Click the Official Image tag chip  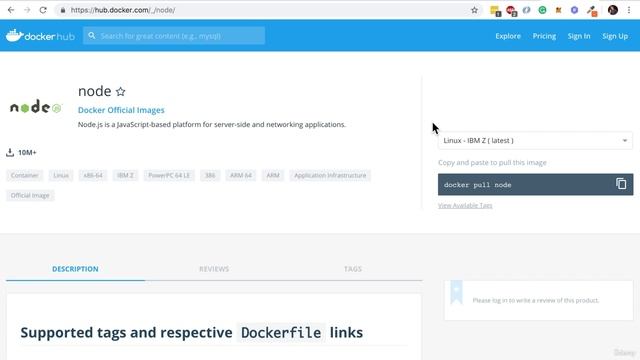(30, 196)
